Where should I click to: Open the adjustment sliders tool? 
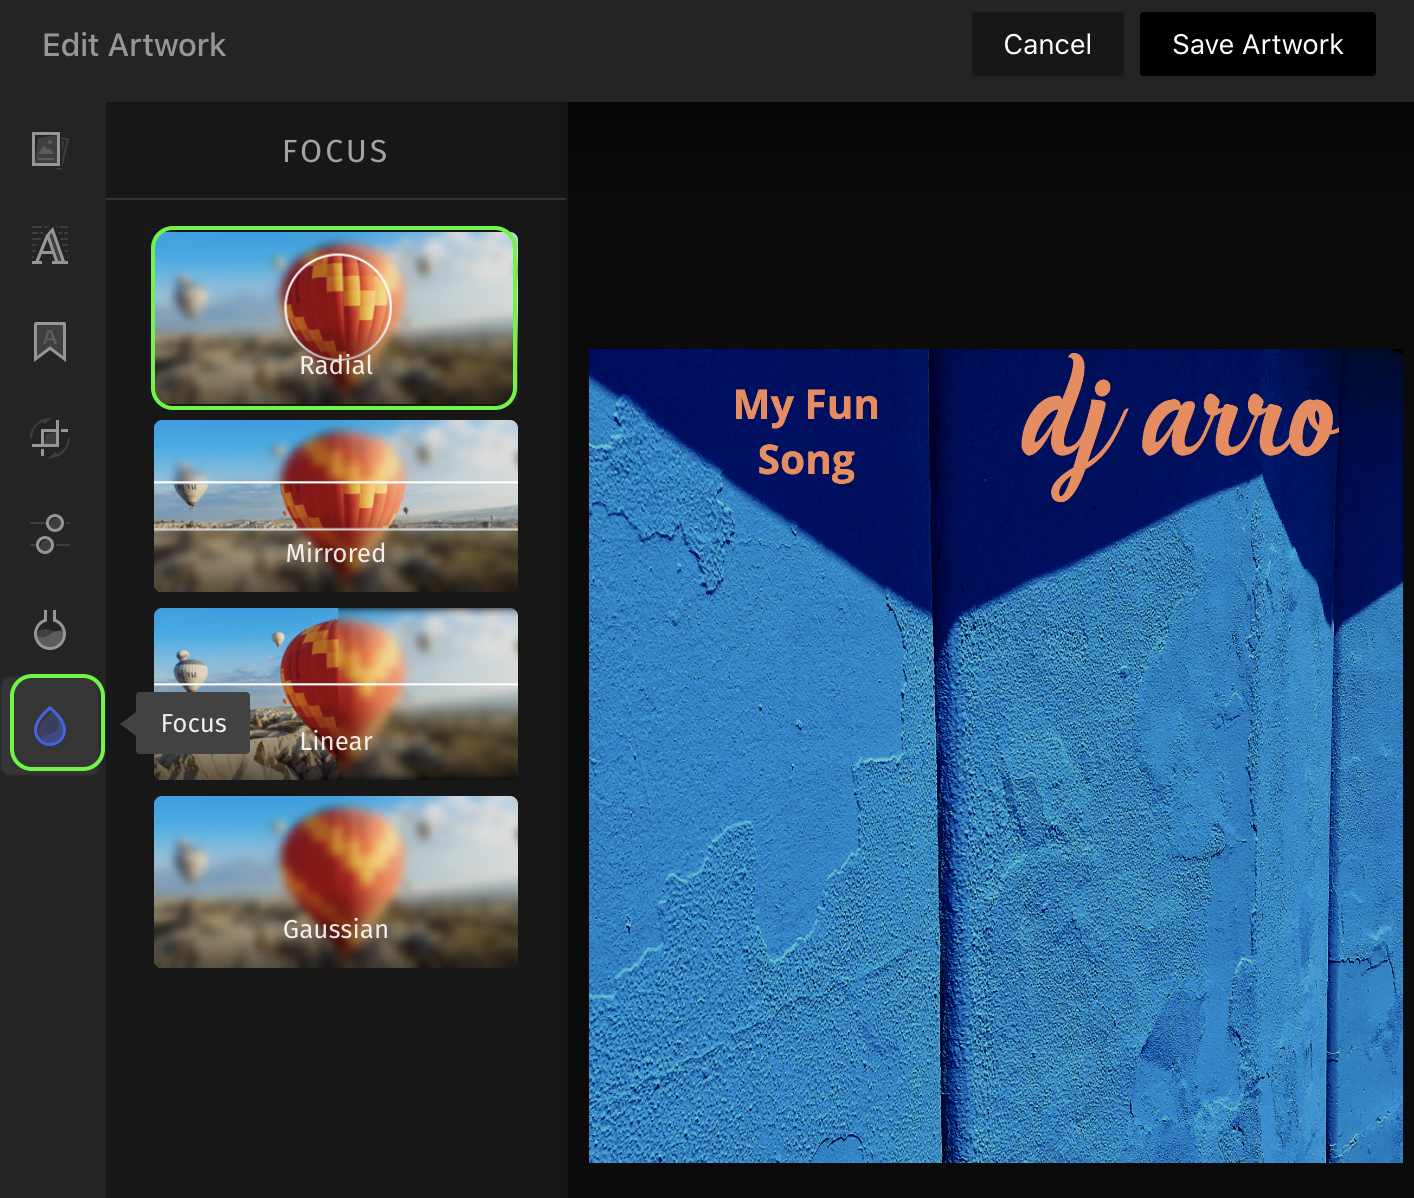click(49, 534)
